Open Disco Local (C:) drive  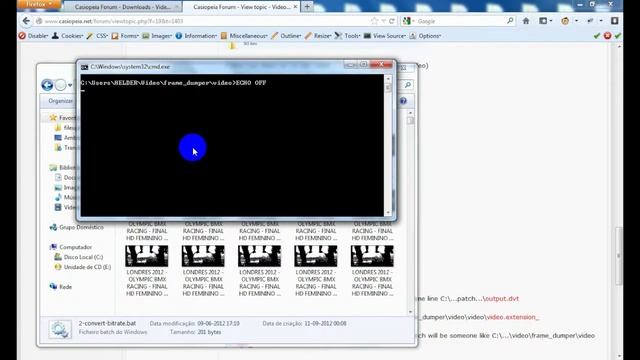(79, 257)
